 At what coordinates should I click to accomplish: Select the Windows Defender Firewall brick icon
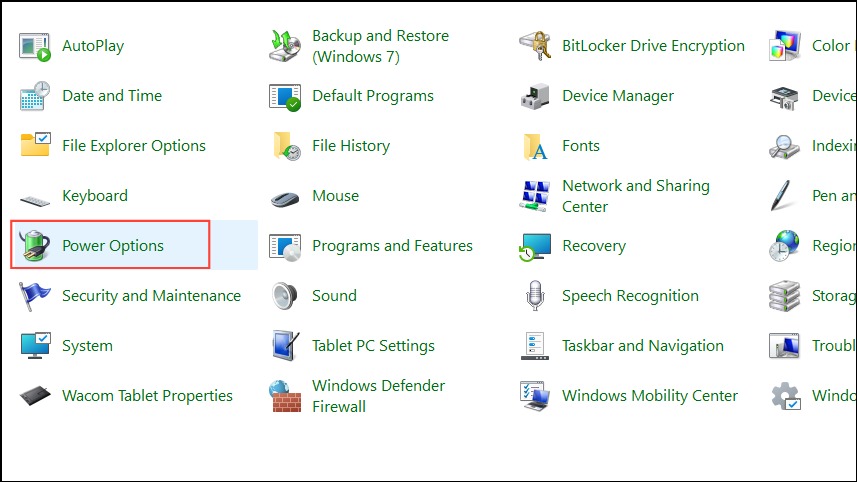pos(285,396)
